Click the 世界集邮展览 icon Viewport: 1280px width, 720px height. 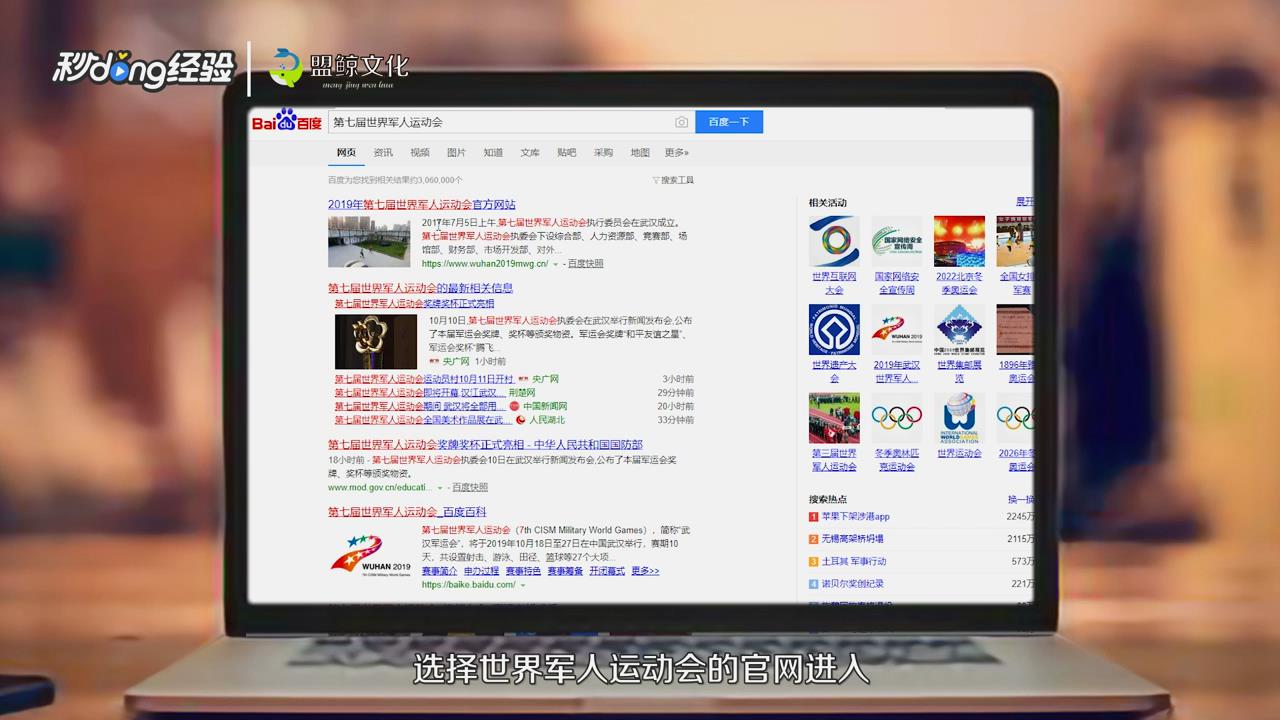click(959, 330)
